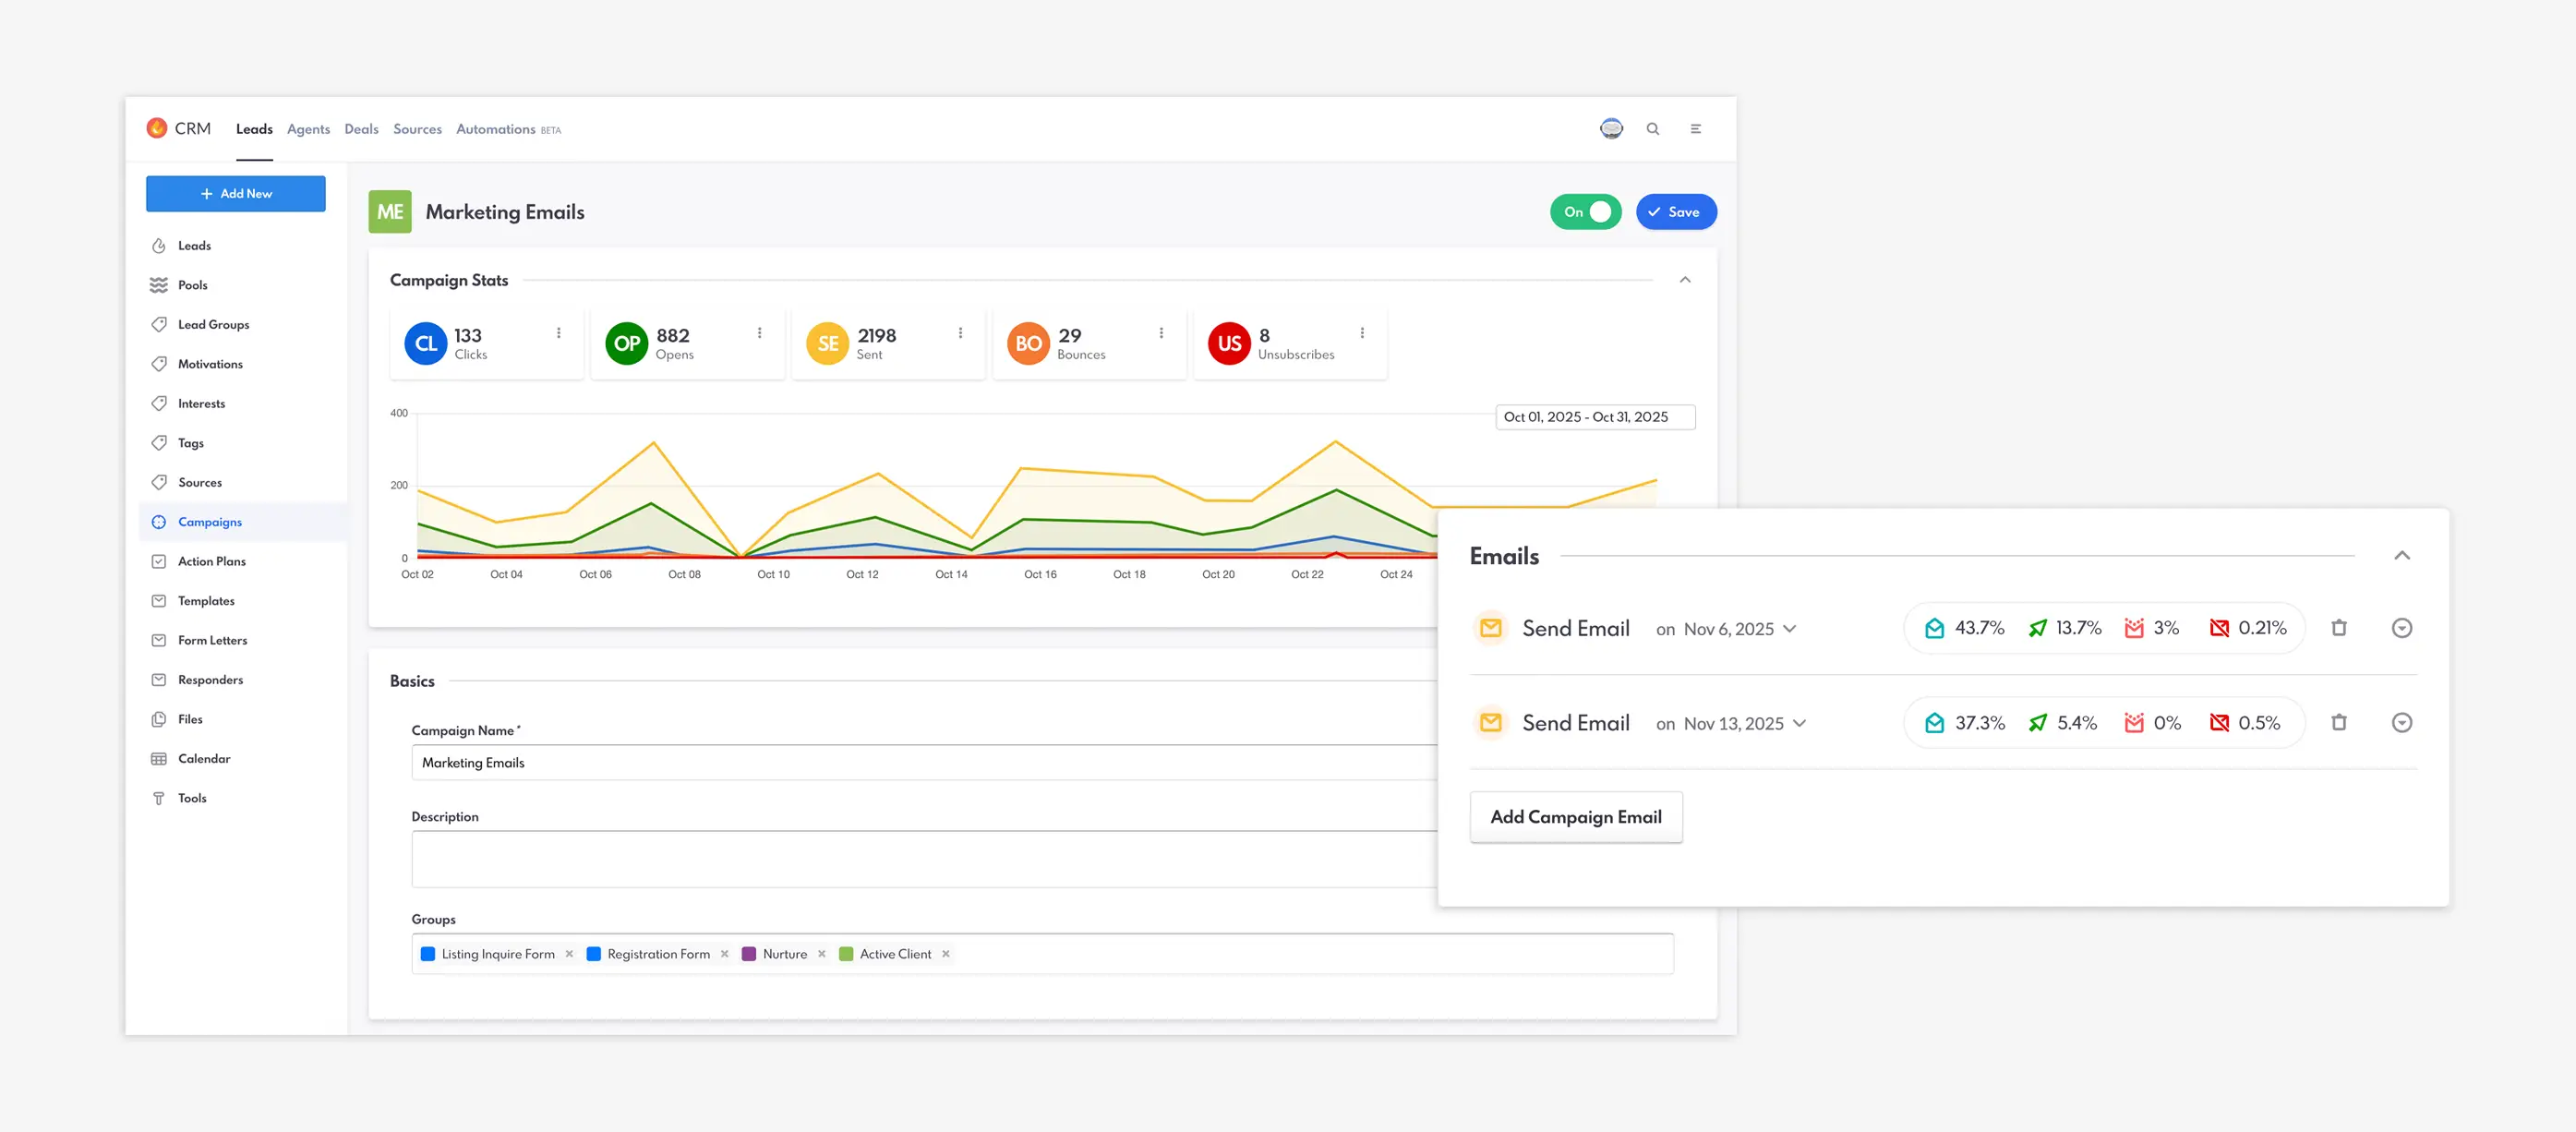Click the Add Campaign Email button
Viewport: 2576px width, 1132px height.
1576,817
